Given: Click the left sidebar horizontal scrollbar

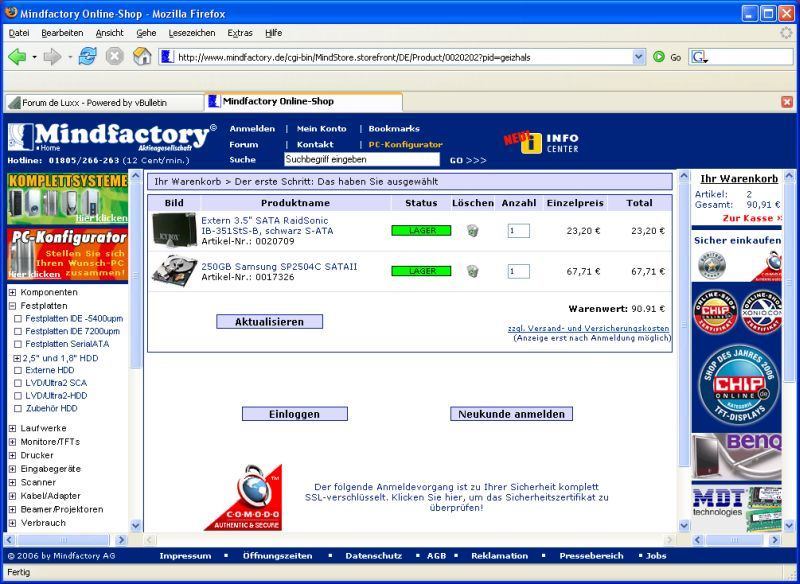Looking at the screenshot, I should (64, 540).
